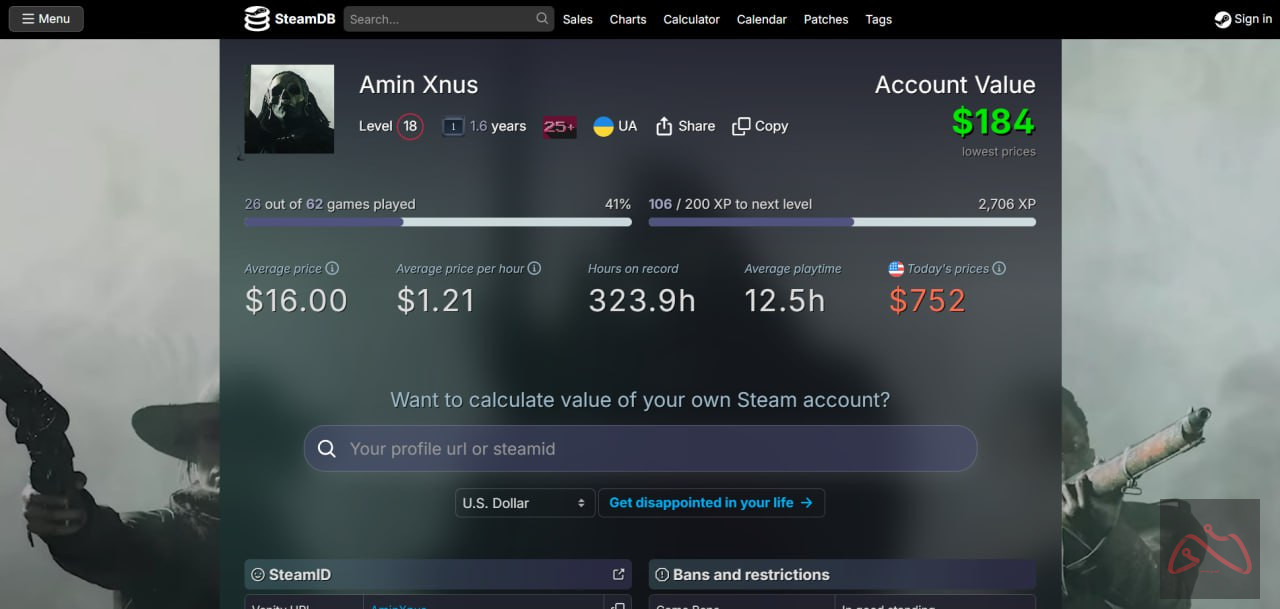The image size is (1280, 609).
Task: Click the 1.6 years service badge
Action: [453, 126]
